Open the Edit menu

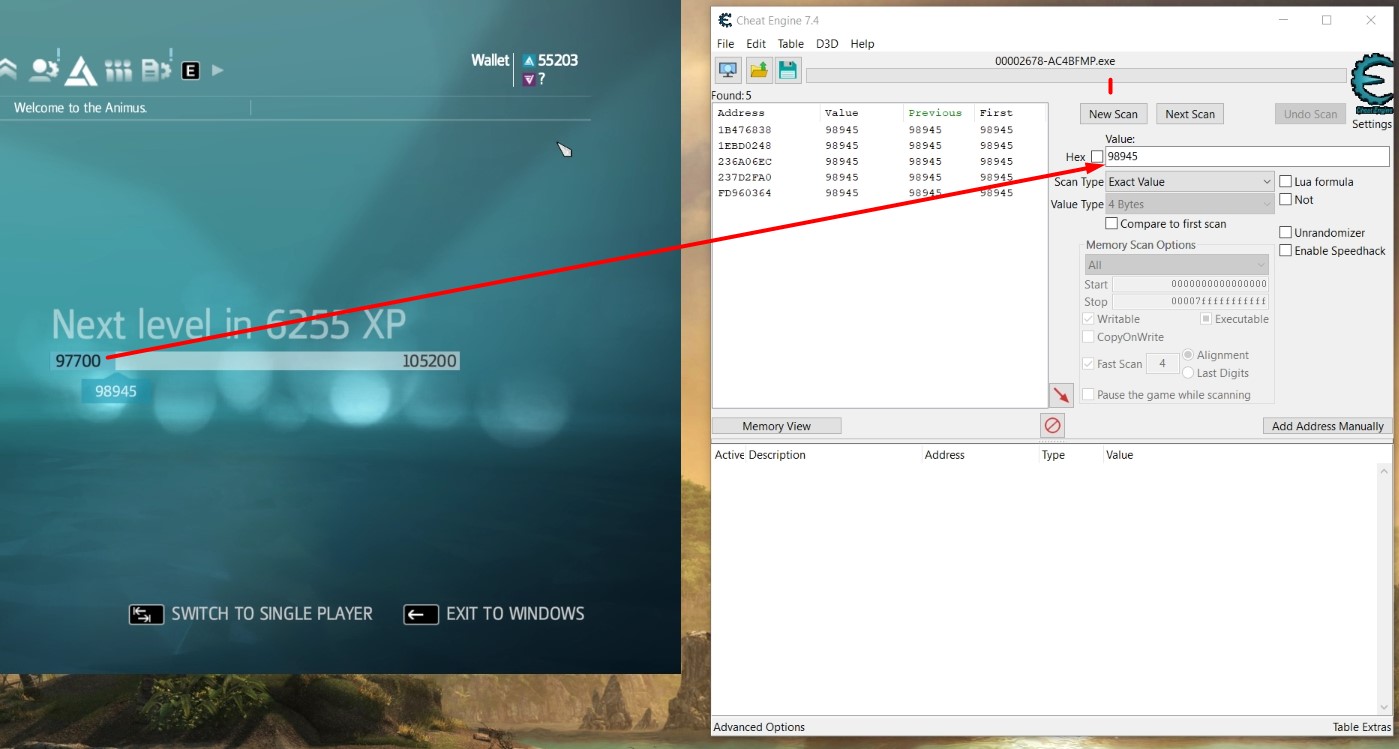[756, 44]
